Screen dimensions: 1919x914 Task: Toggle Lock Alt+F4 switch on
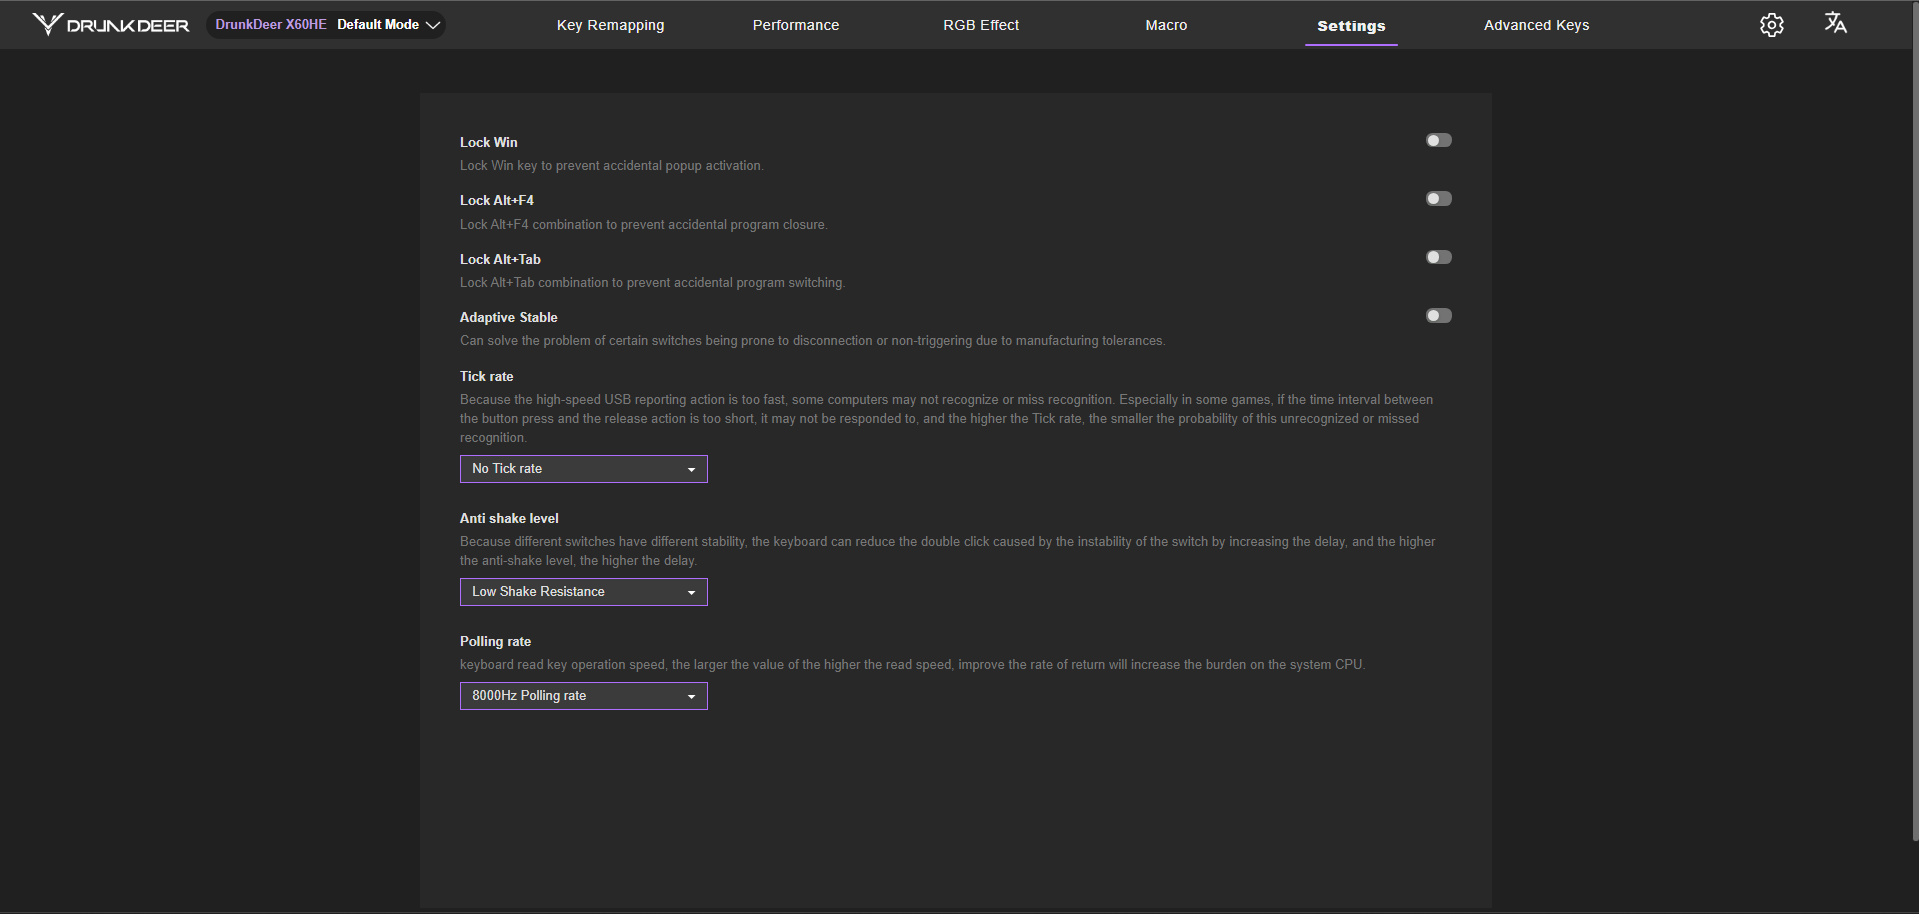[1438, 199]
